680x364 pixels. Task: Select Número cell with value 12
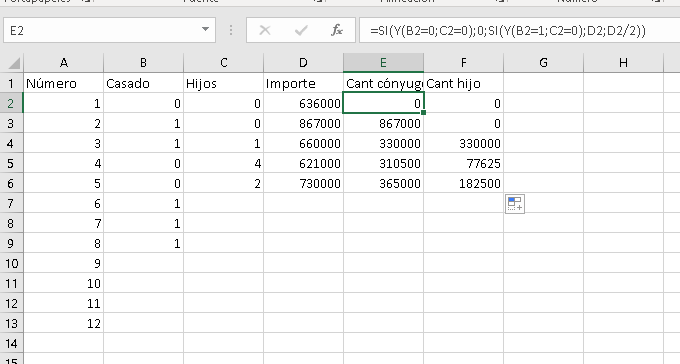[64, 323]
